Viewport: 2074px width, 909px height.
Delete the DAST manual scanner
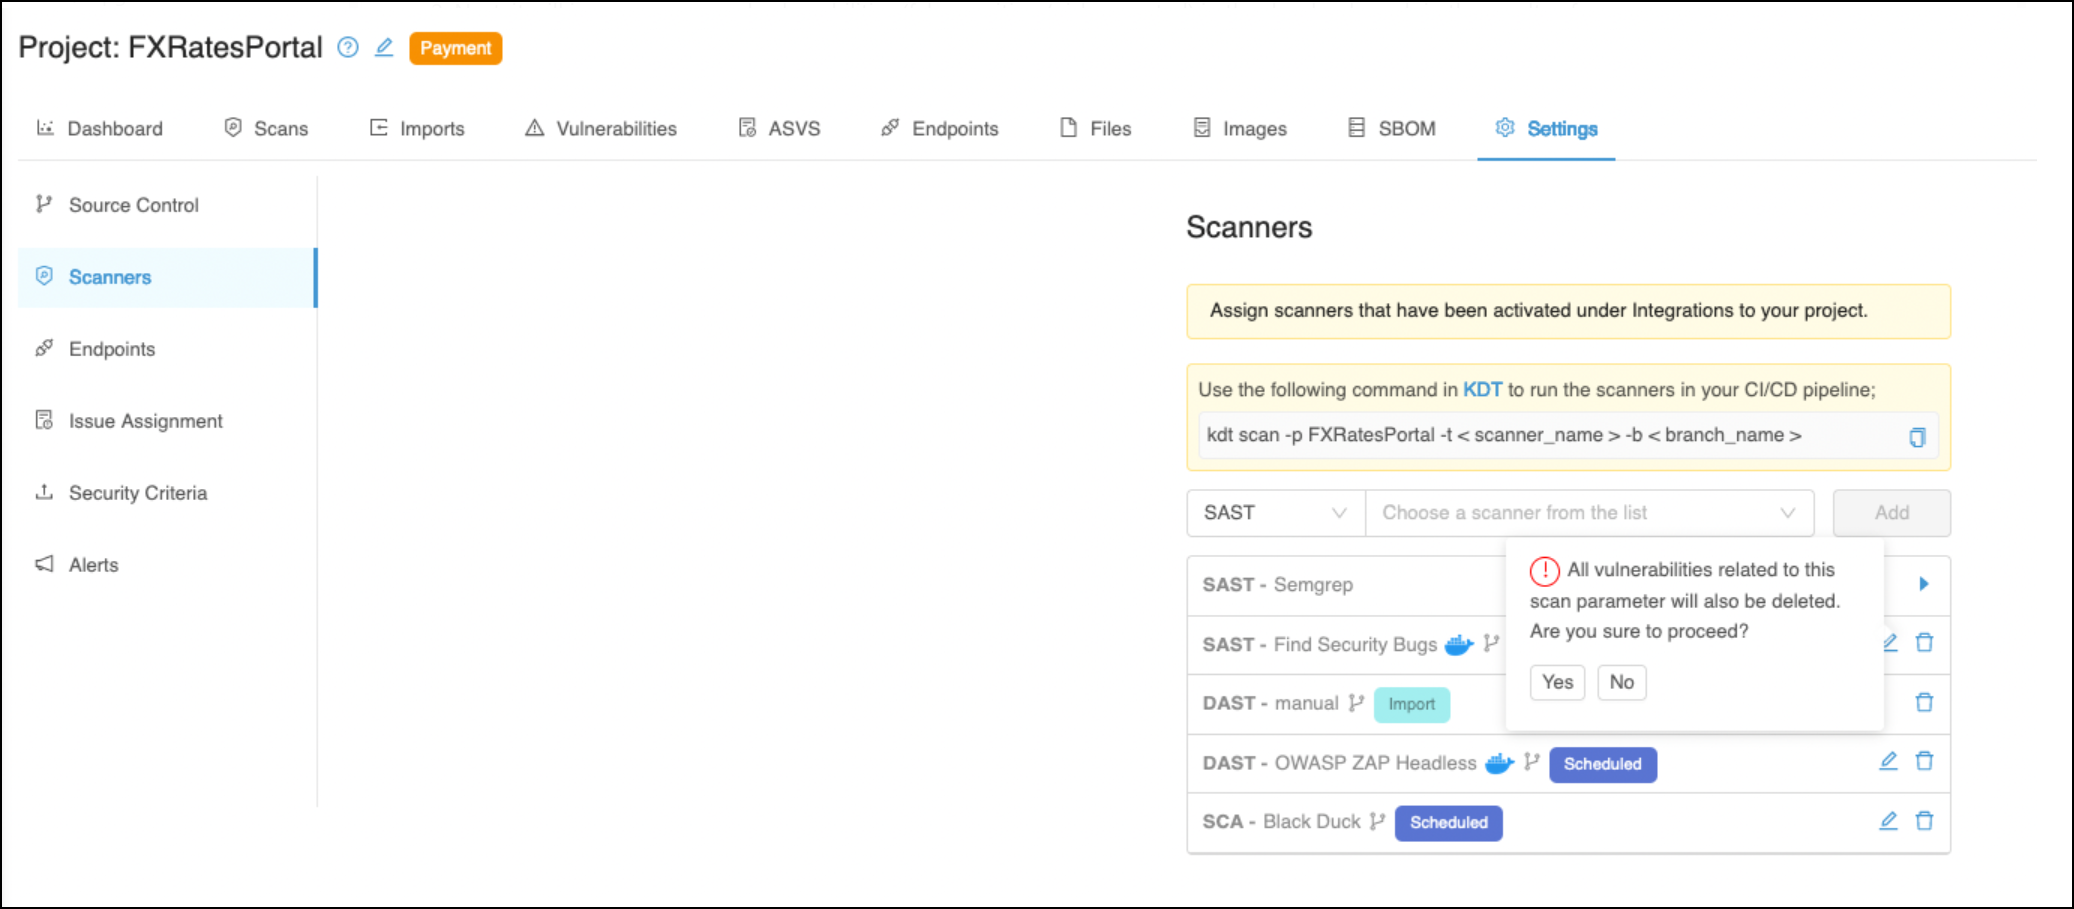coord(1924,703)
